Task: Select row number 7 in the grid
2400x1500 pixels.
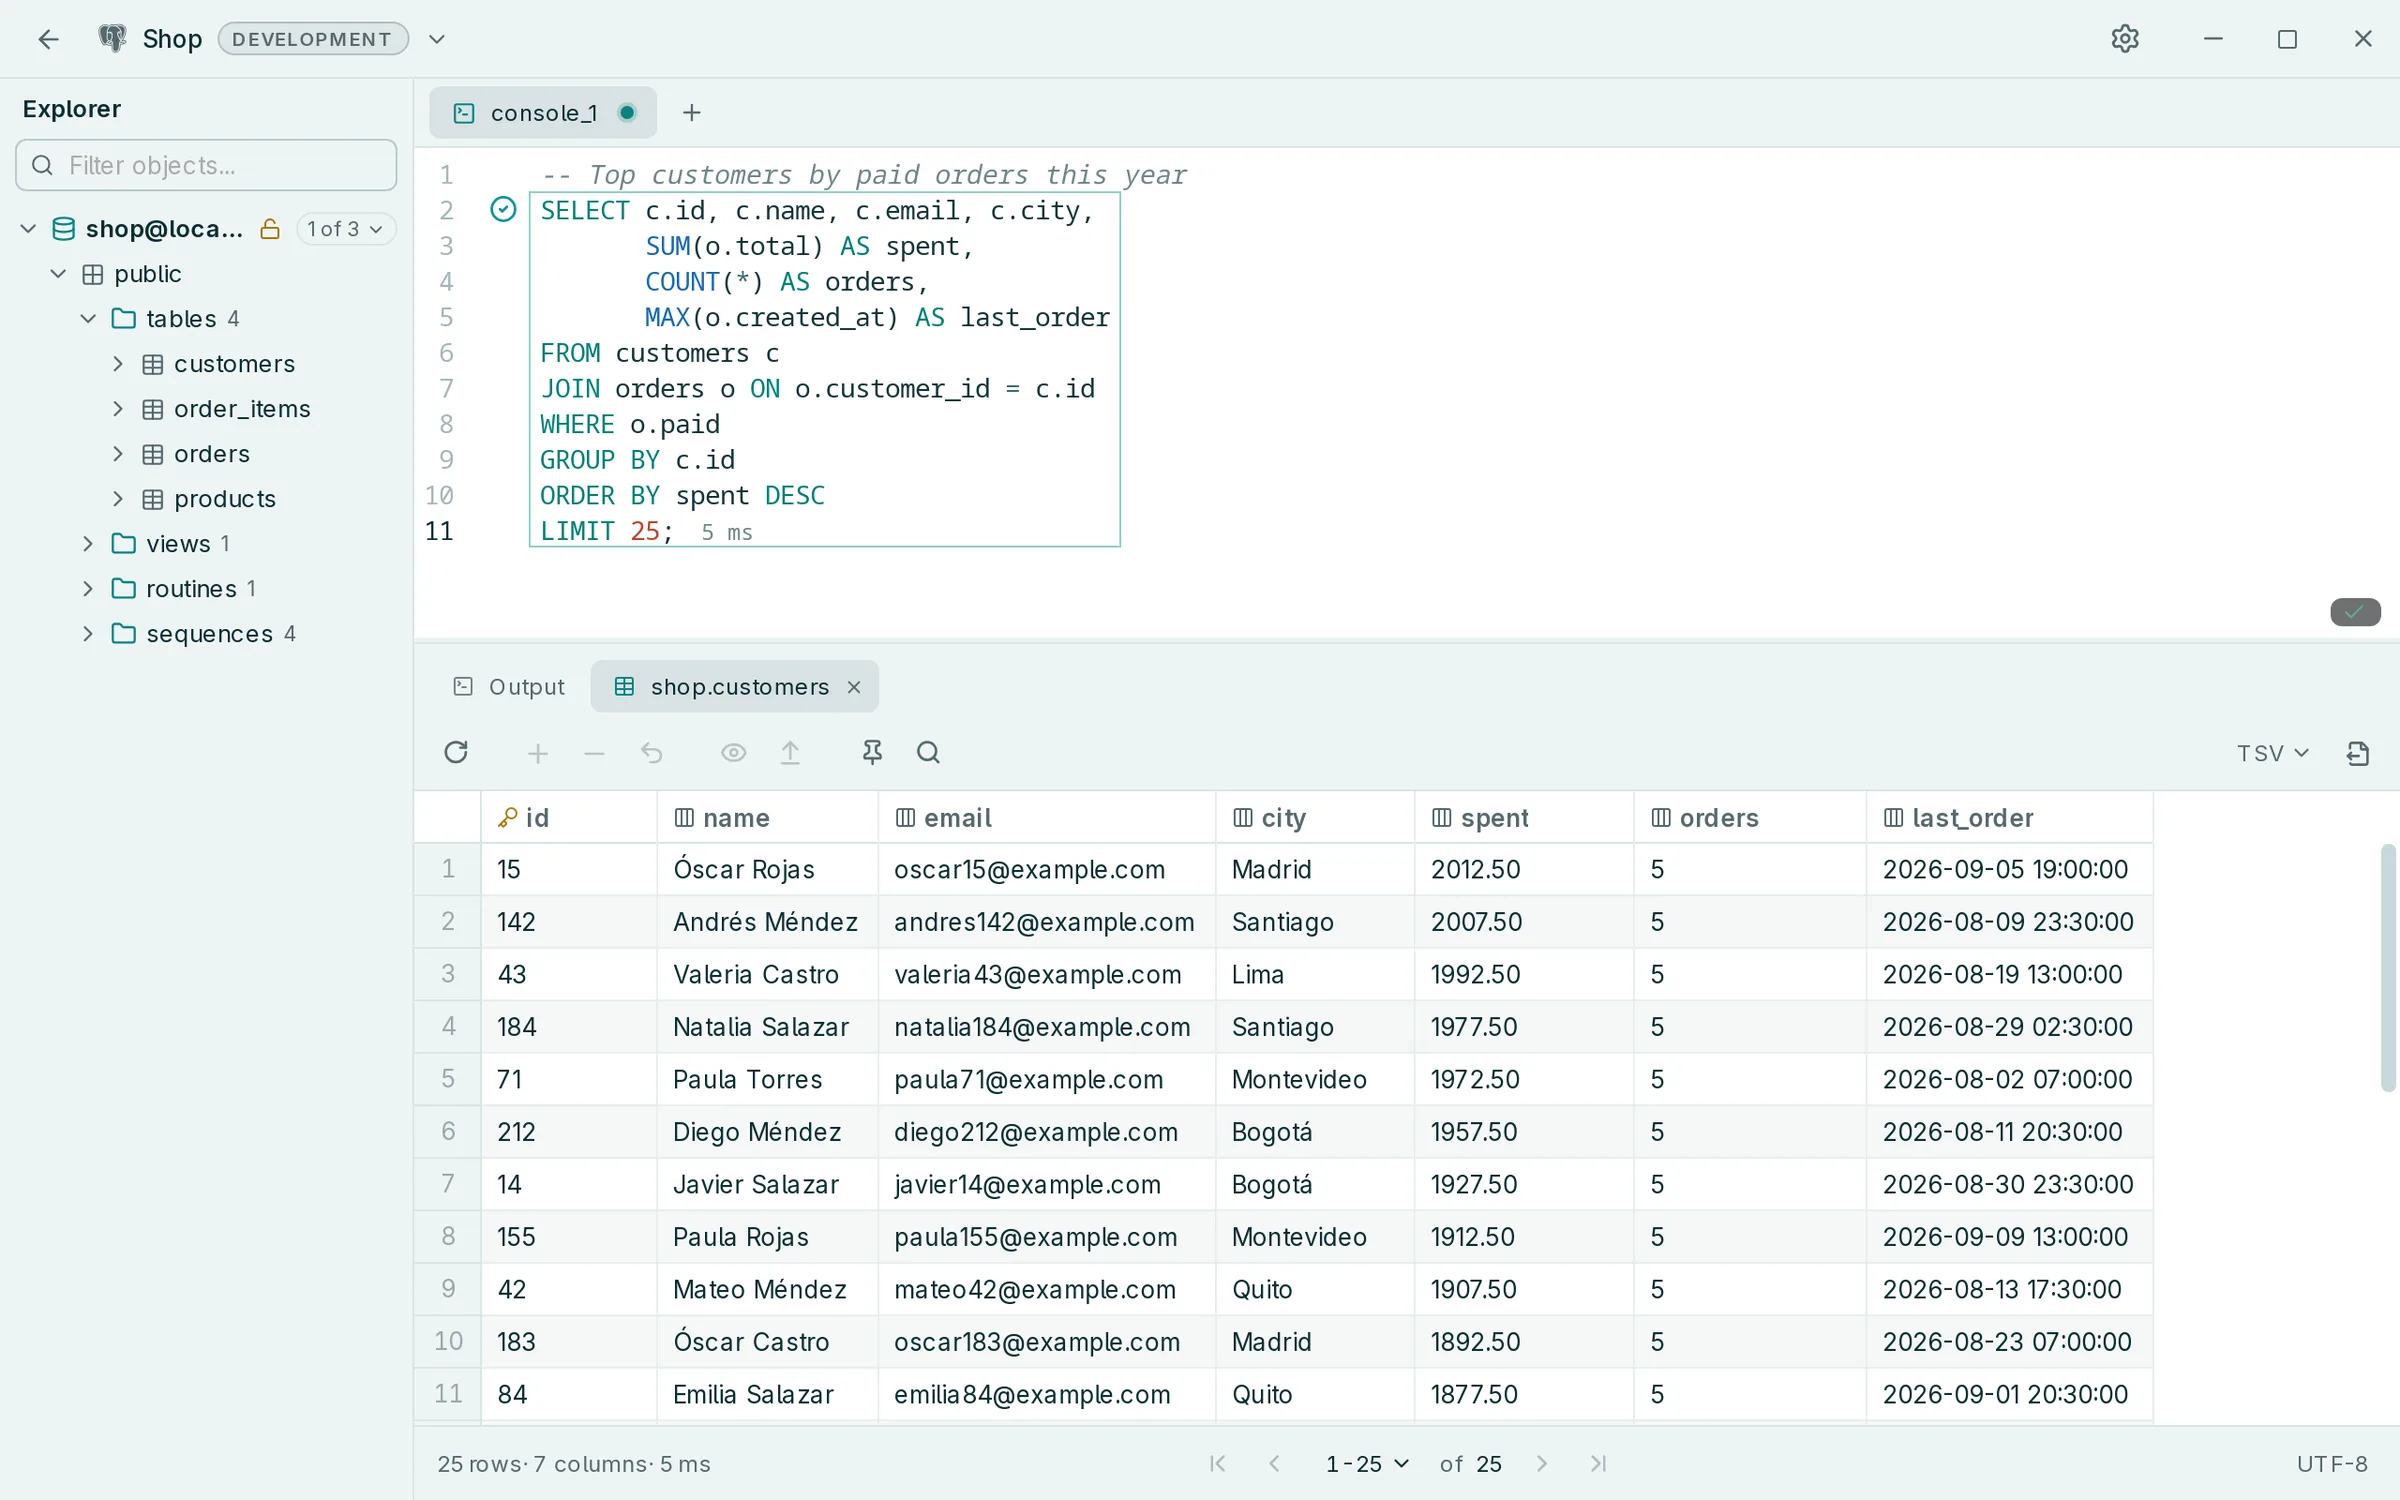Action: pos(448,1185)
